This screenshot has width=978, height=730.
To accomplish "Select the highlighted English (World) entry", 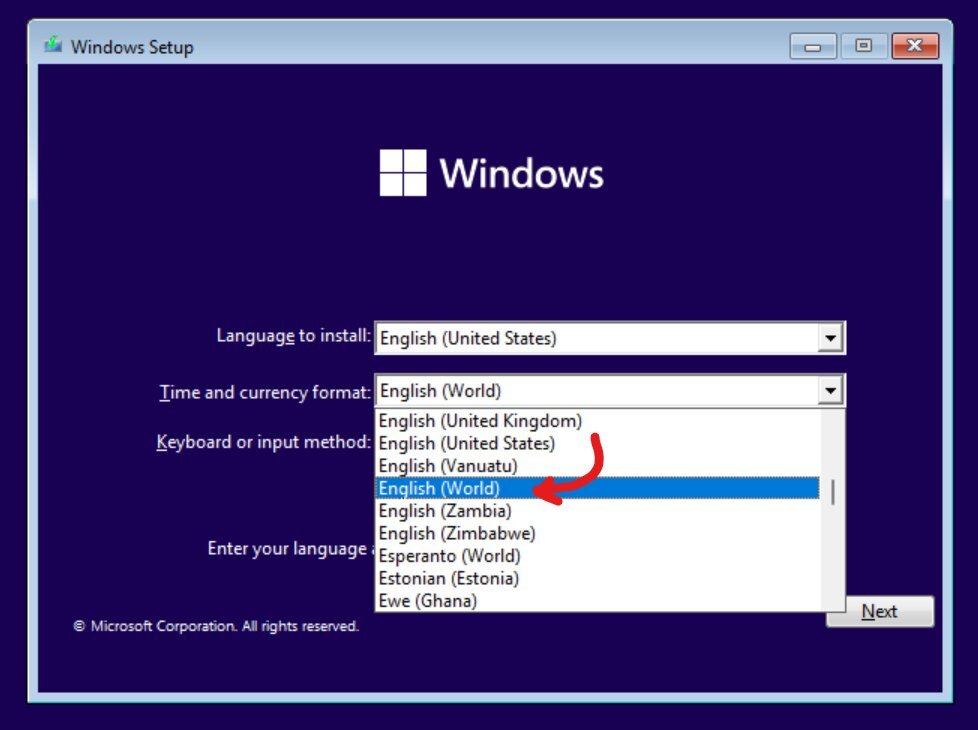I will [x=598, y=489].
